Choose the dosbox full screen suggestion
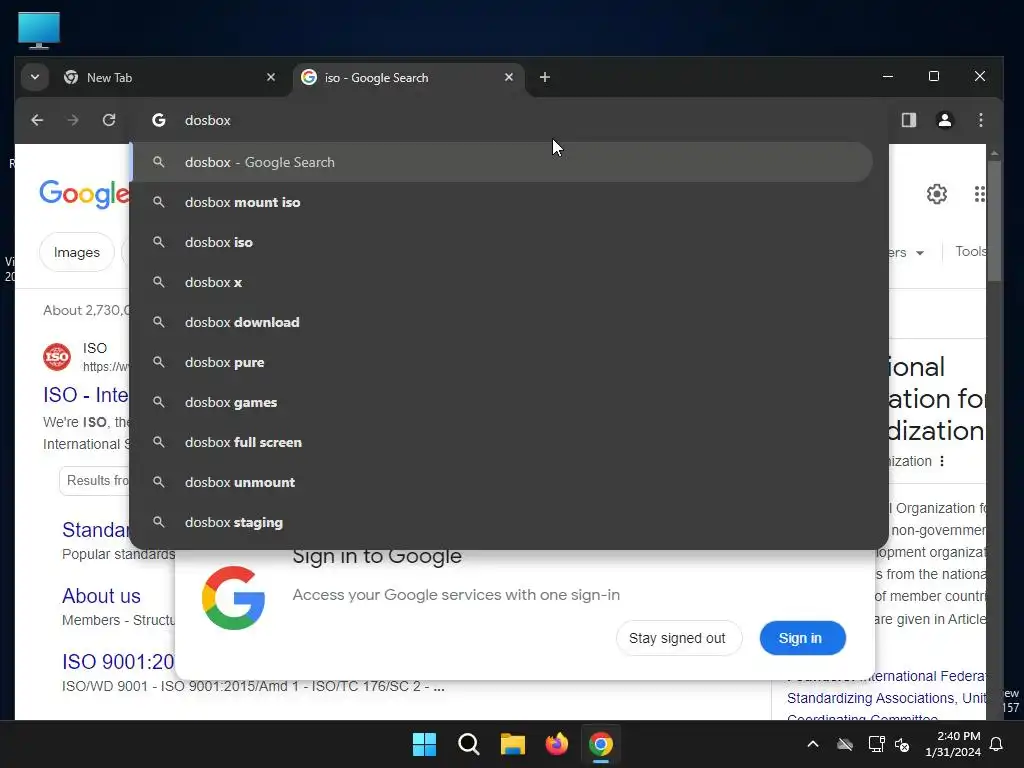The width and height of the screenshot is (1024, 768). click(x=502, y=442)
